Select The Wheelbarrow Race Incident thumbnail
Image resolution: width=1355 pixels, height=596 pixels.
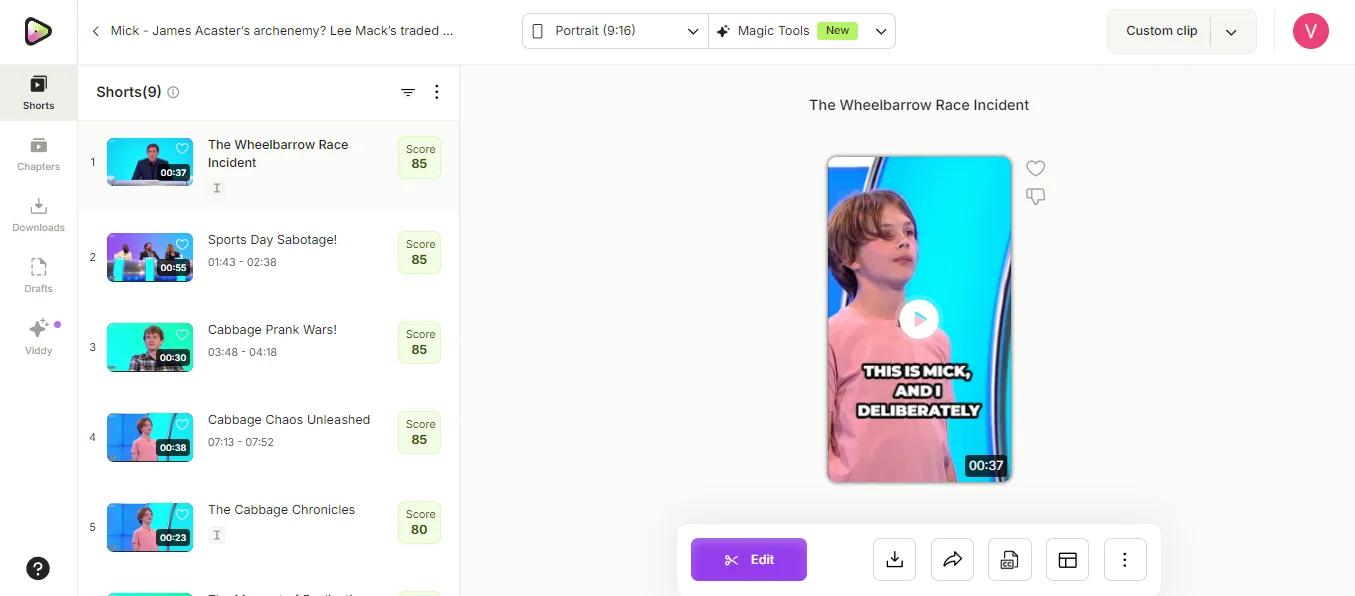tap(150, 162)
